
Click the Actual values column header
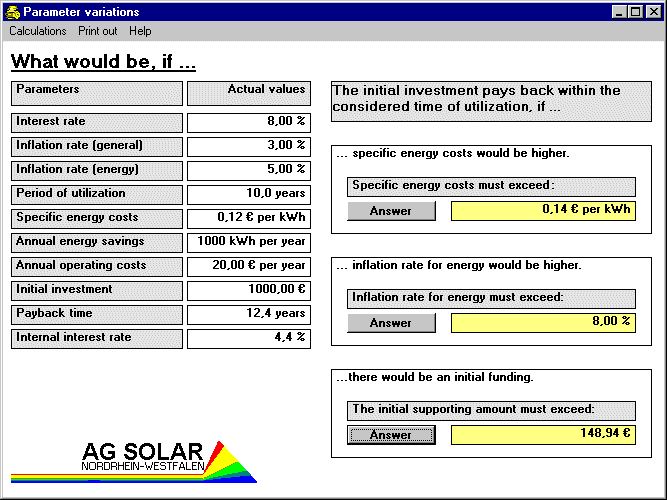249,93
